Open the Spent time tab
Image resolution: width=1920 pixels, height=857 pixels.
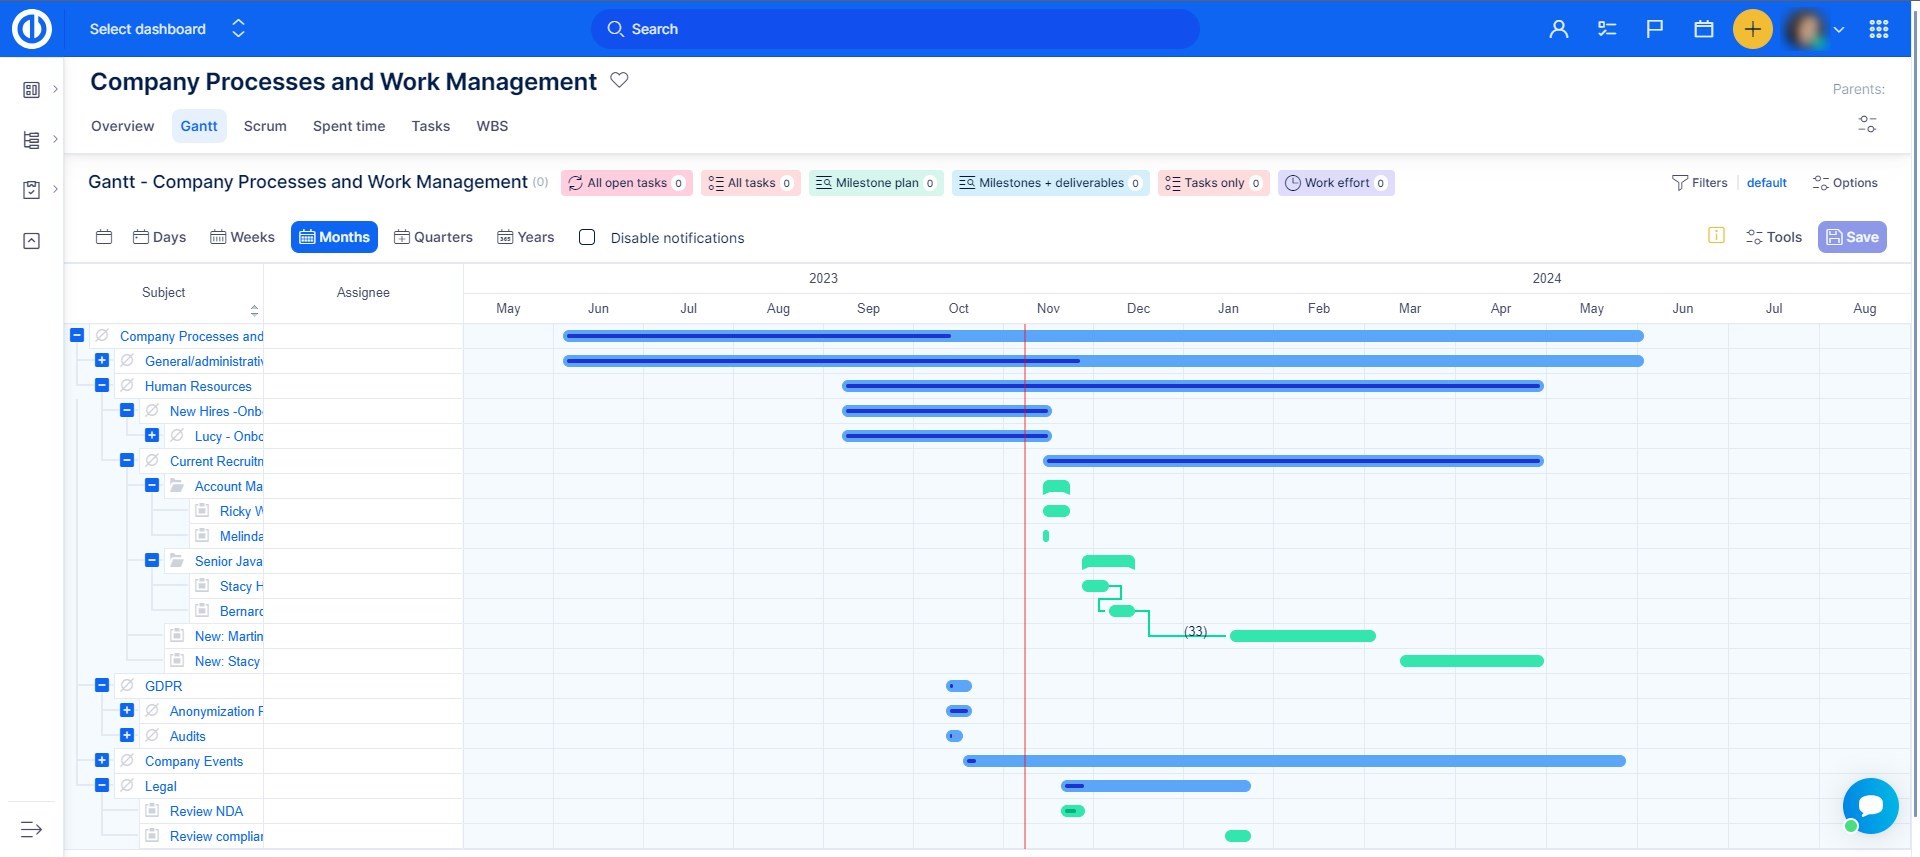(348, 126)
